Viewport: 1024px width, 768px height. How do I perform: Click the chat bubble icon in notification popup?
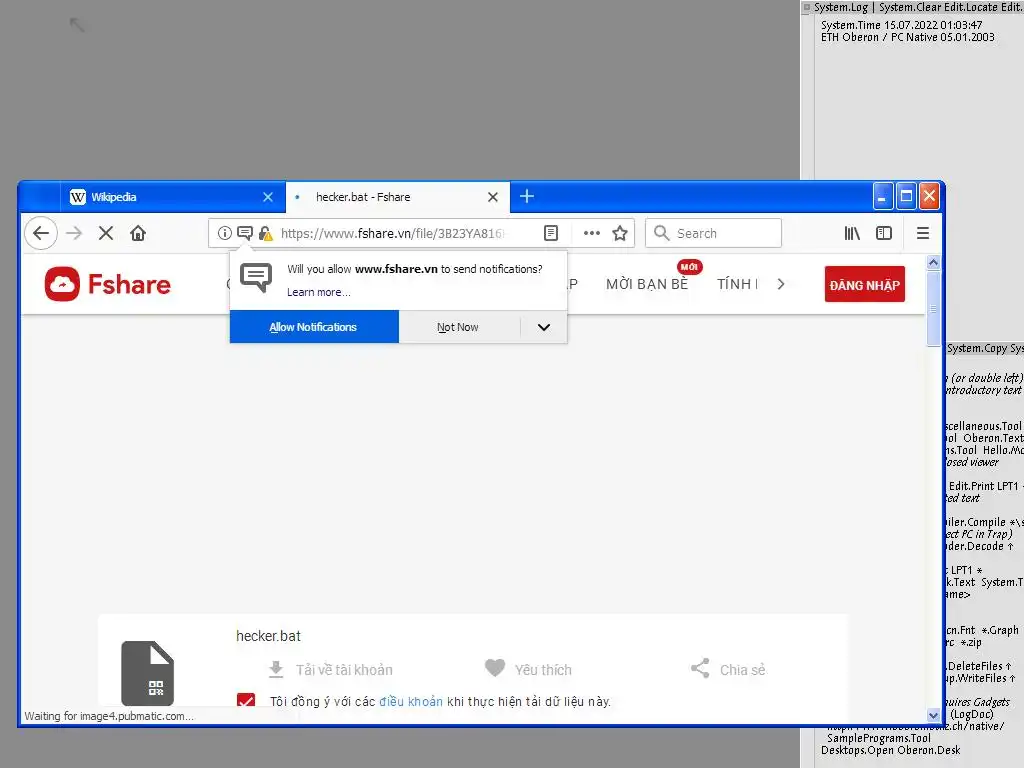[256, 278]
